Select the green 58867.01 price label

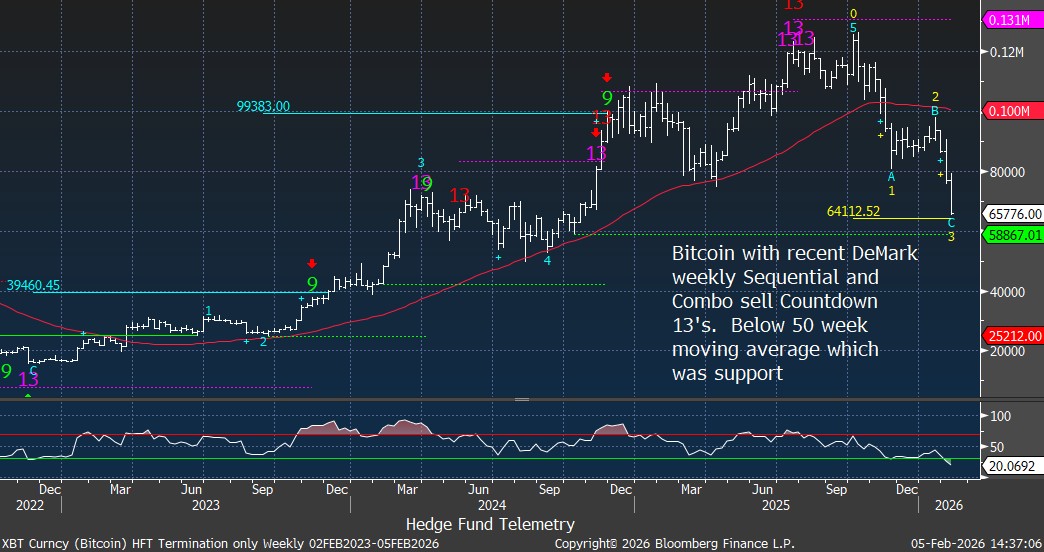click(1014, 234)
